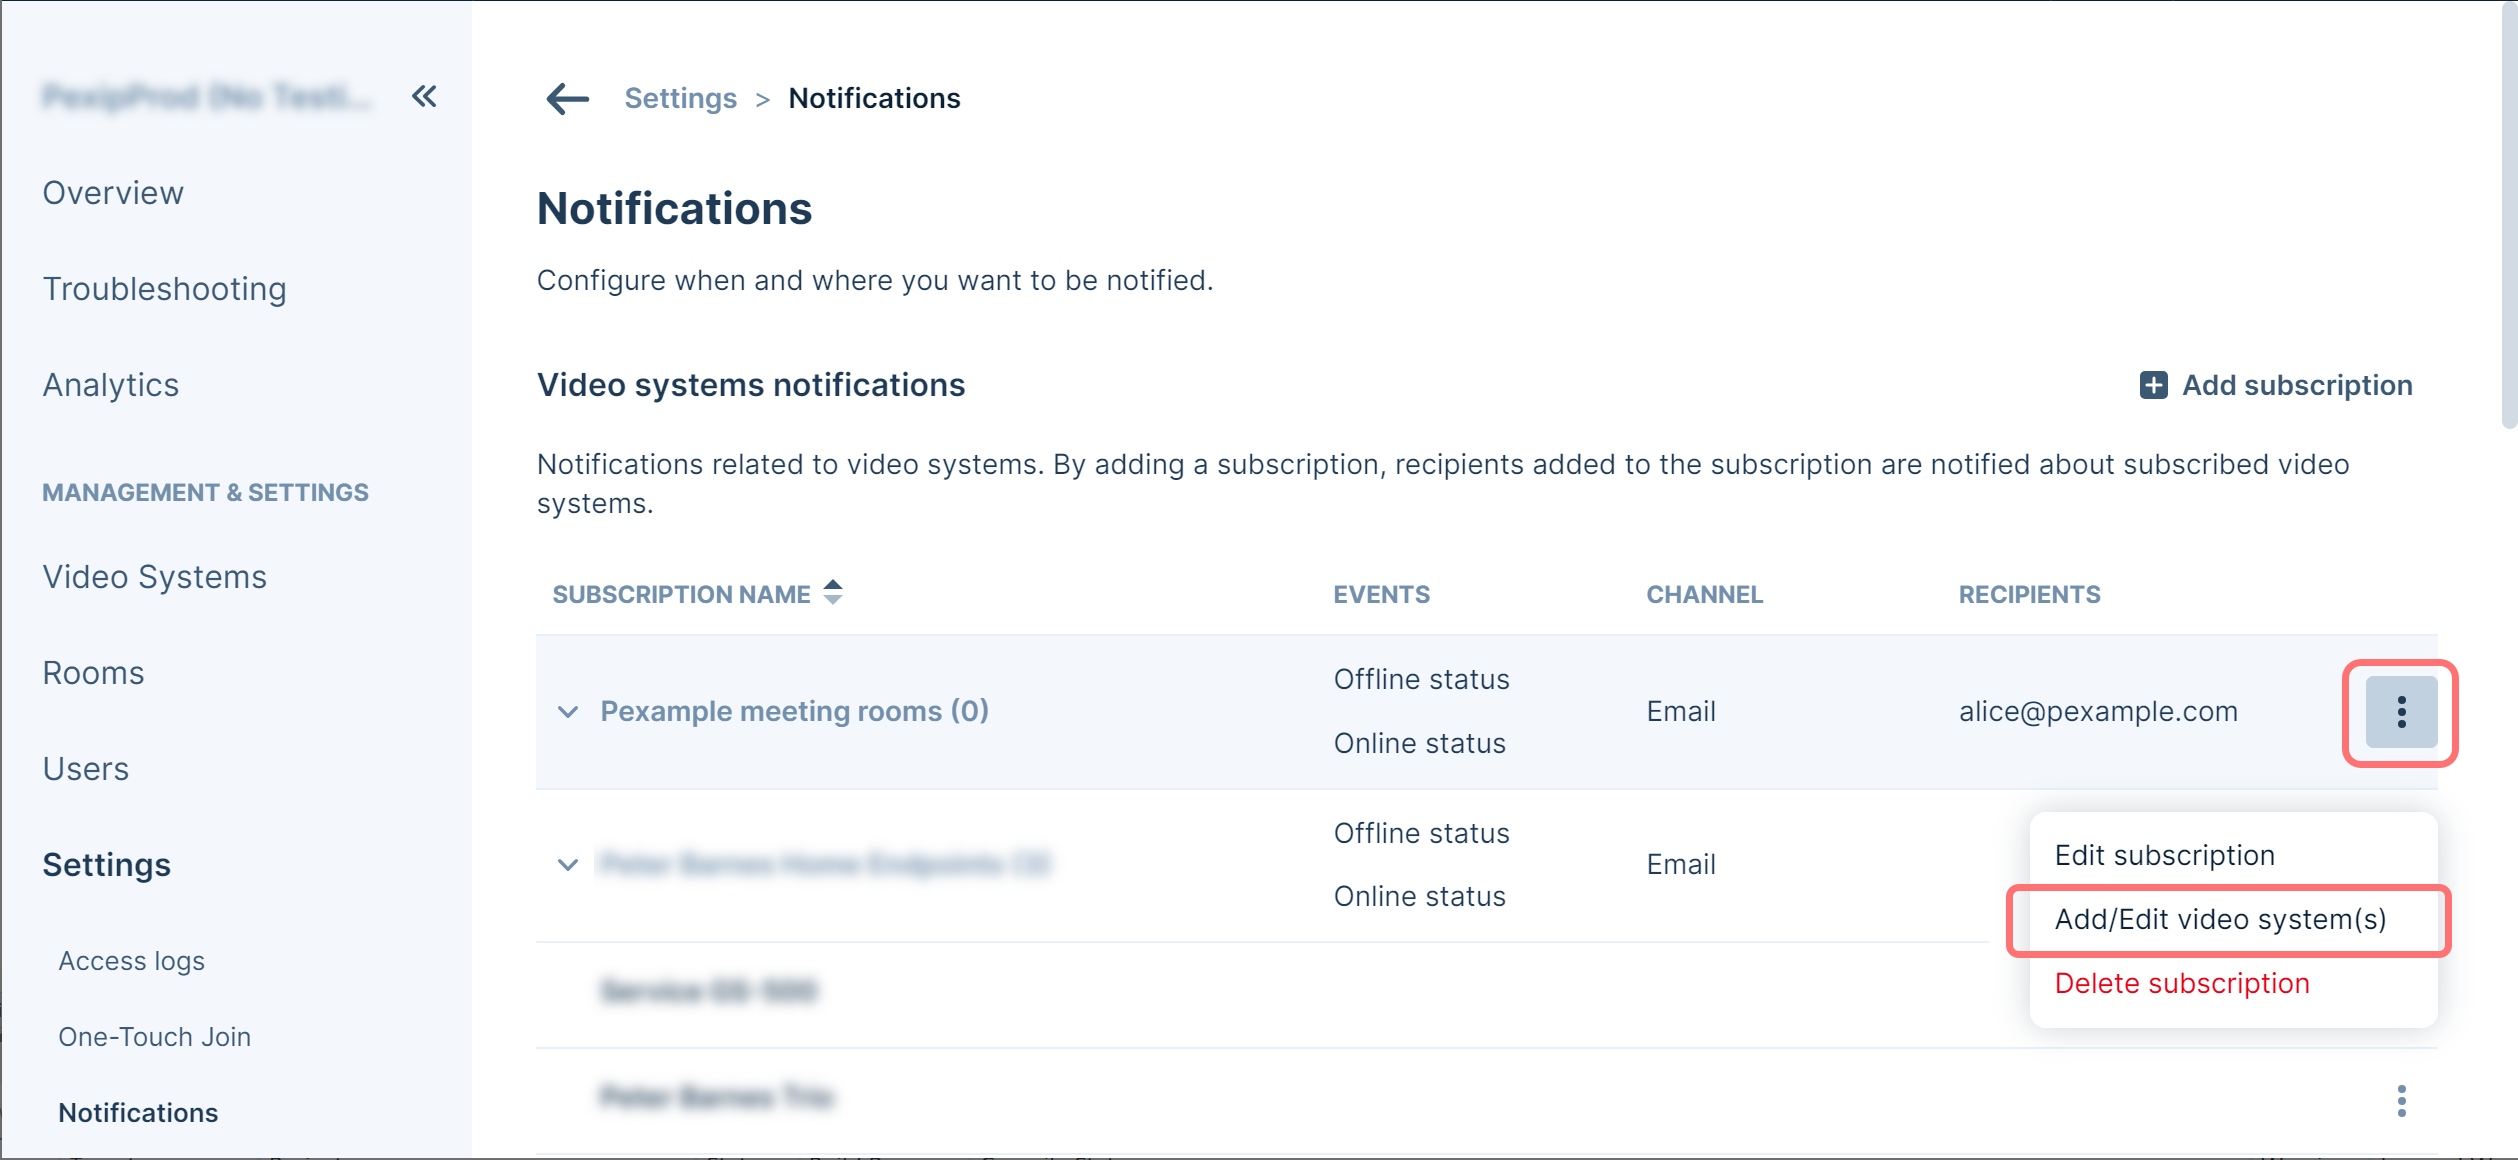Click the plus icon beside Add subscription
2518x1160 pixels.
pyautogui.click(x=2153, y=385)
